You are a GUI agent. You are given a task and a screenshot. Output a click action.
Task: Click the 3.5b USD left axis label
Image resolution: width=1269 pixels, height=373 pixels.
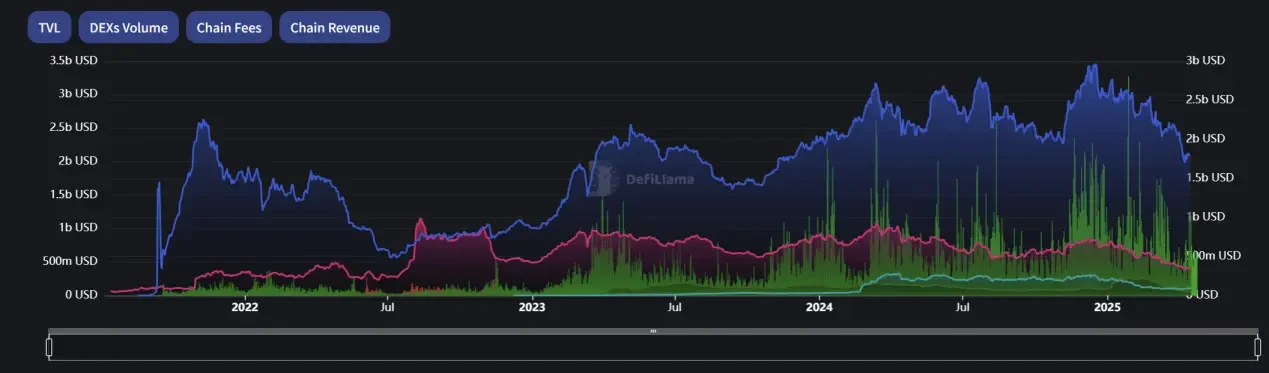(x=73, y=60)
